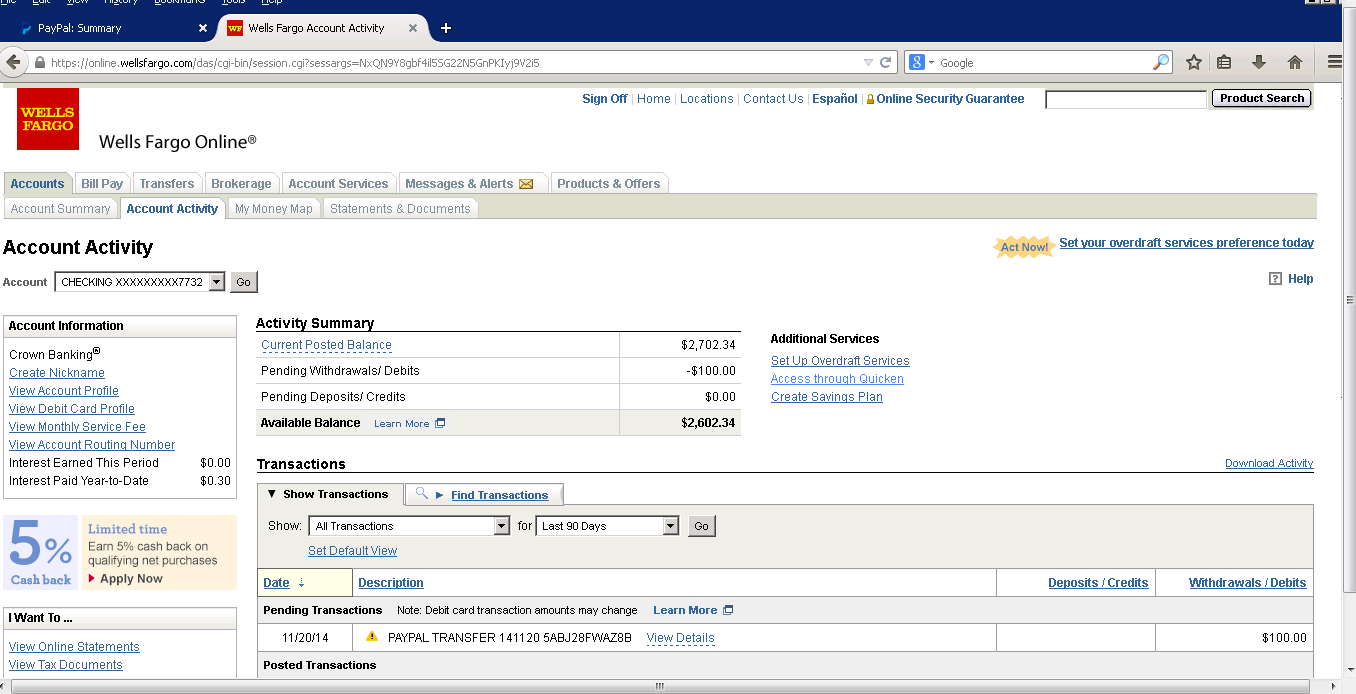Click the Set Default View link
Screen dimensions: 1356x694
pos(352,551)
